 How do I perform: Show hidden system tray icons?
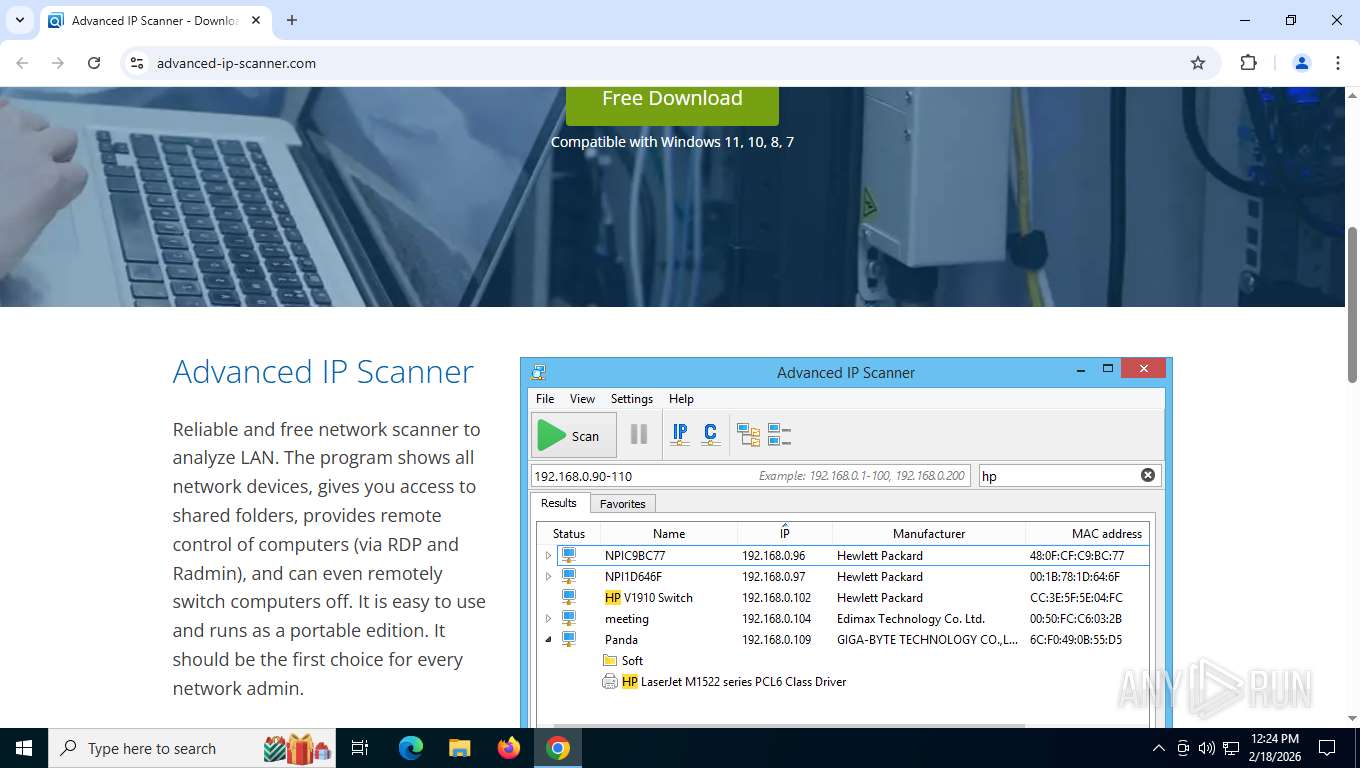pyautogui.click(x=1159, y=748)
